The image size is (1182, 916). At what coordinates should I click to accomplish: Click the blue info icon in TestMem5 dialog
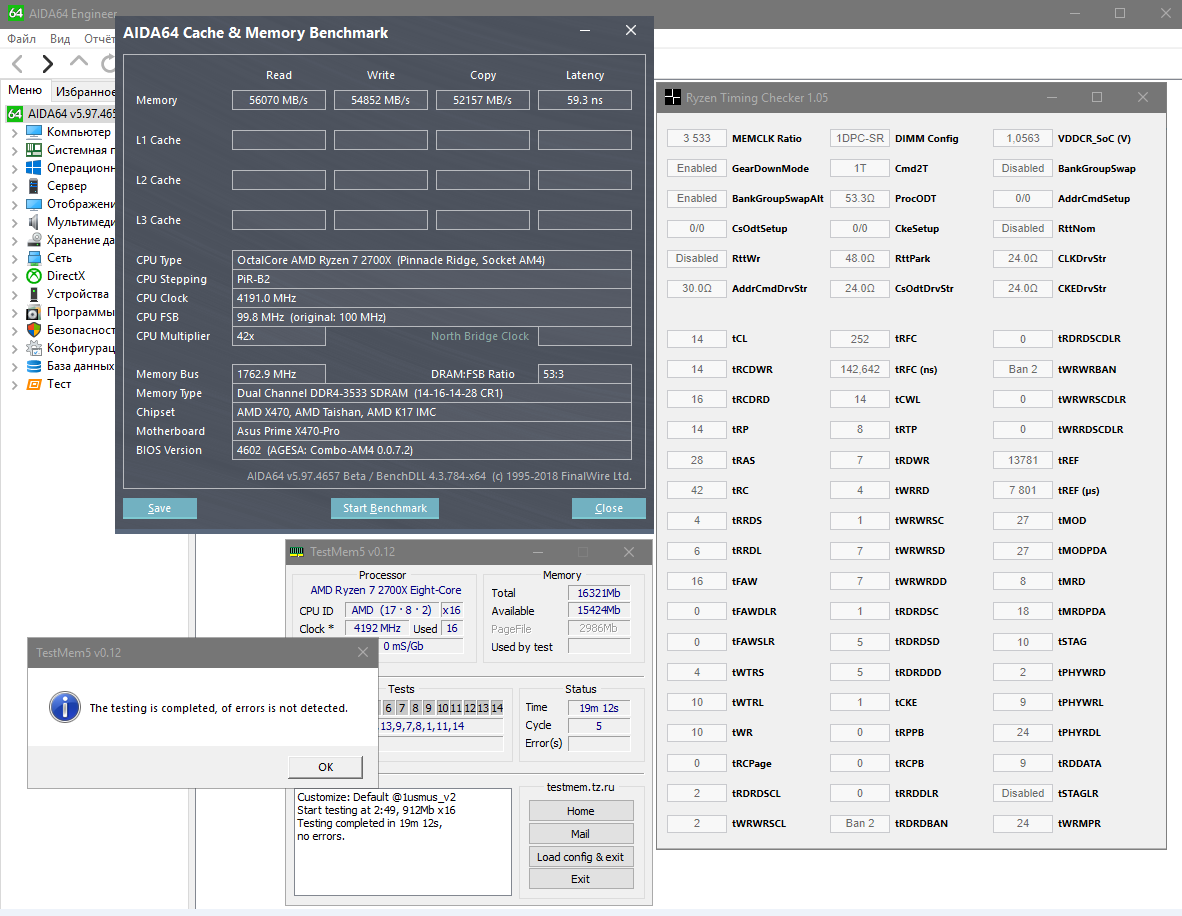point(65,707)
